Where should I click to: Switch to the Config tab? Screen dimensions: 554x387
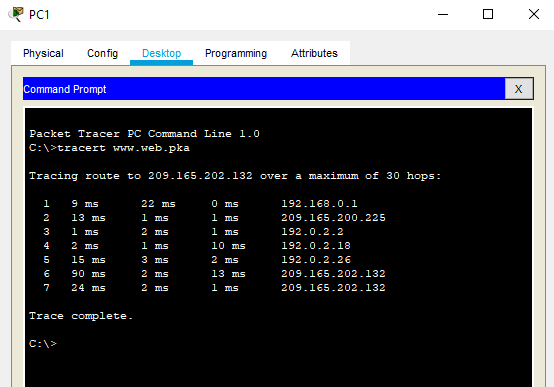tap(102, 53)
